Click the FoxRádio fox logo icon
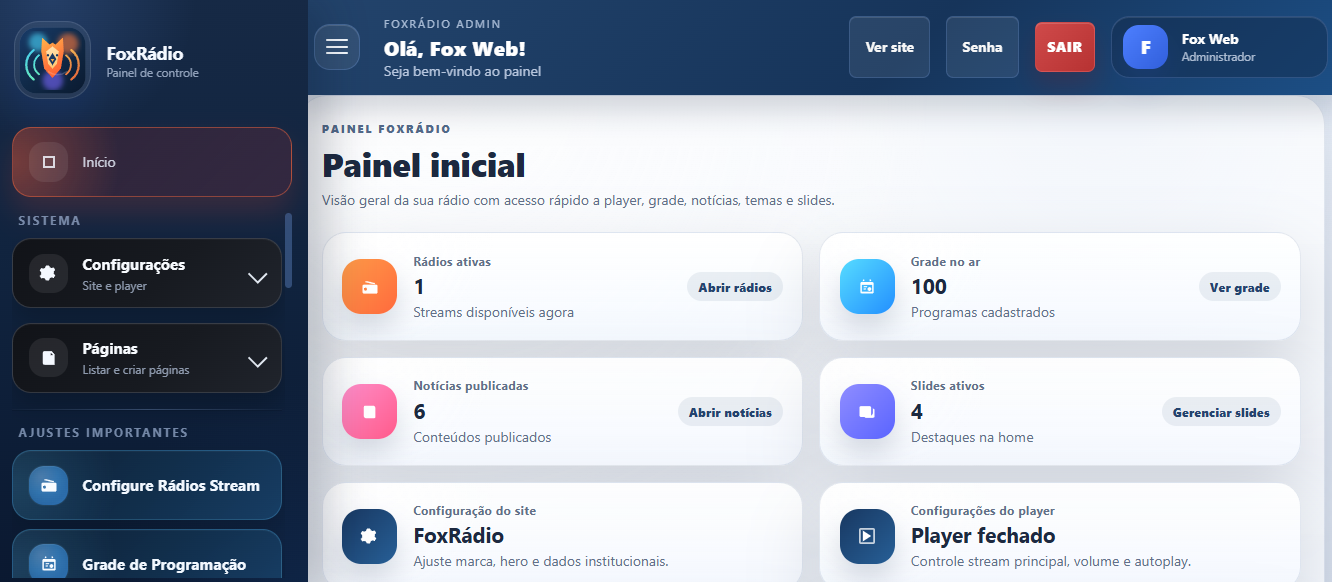 [x=52, y=60]
